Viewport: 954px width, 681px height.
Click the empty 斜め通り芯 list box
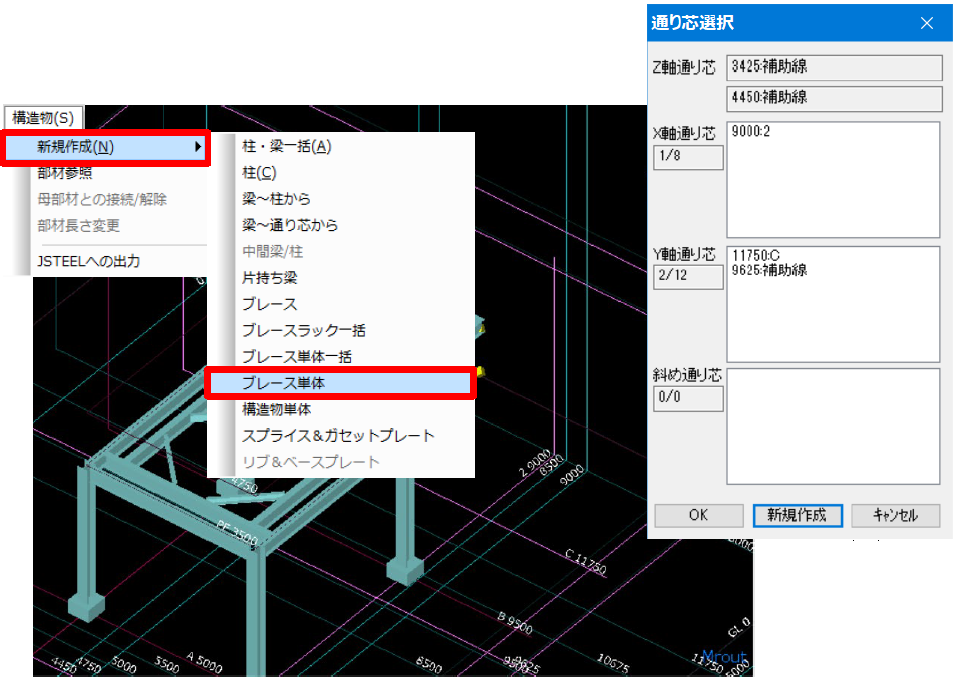pos(834,427)
